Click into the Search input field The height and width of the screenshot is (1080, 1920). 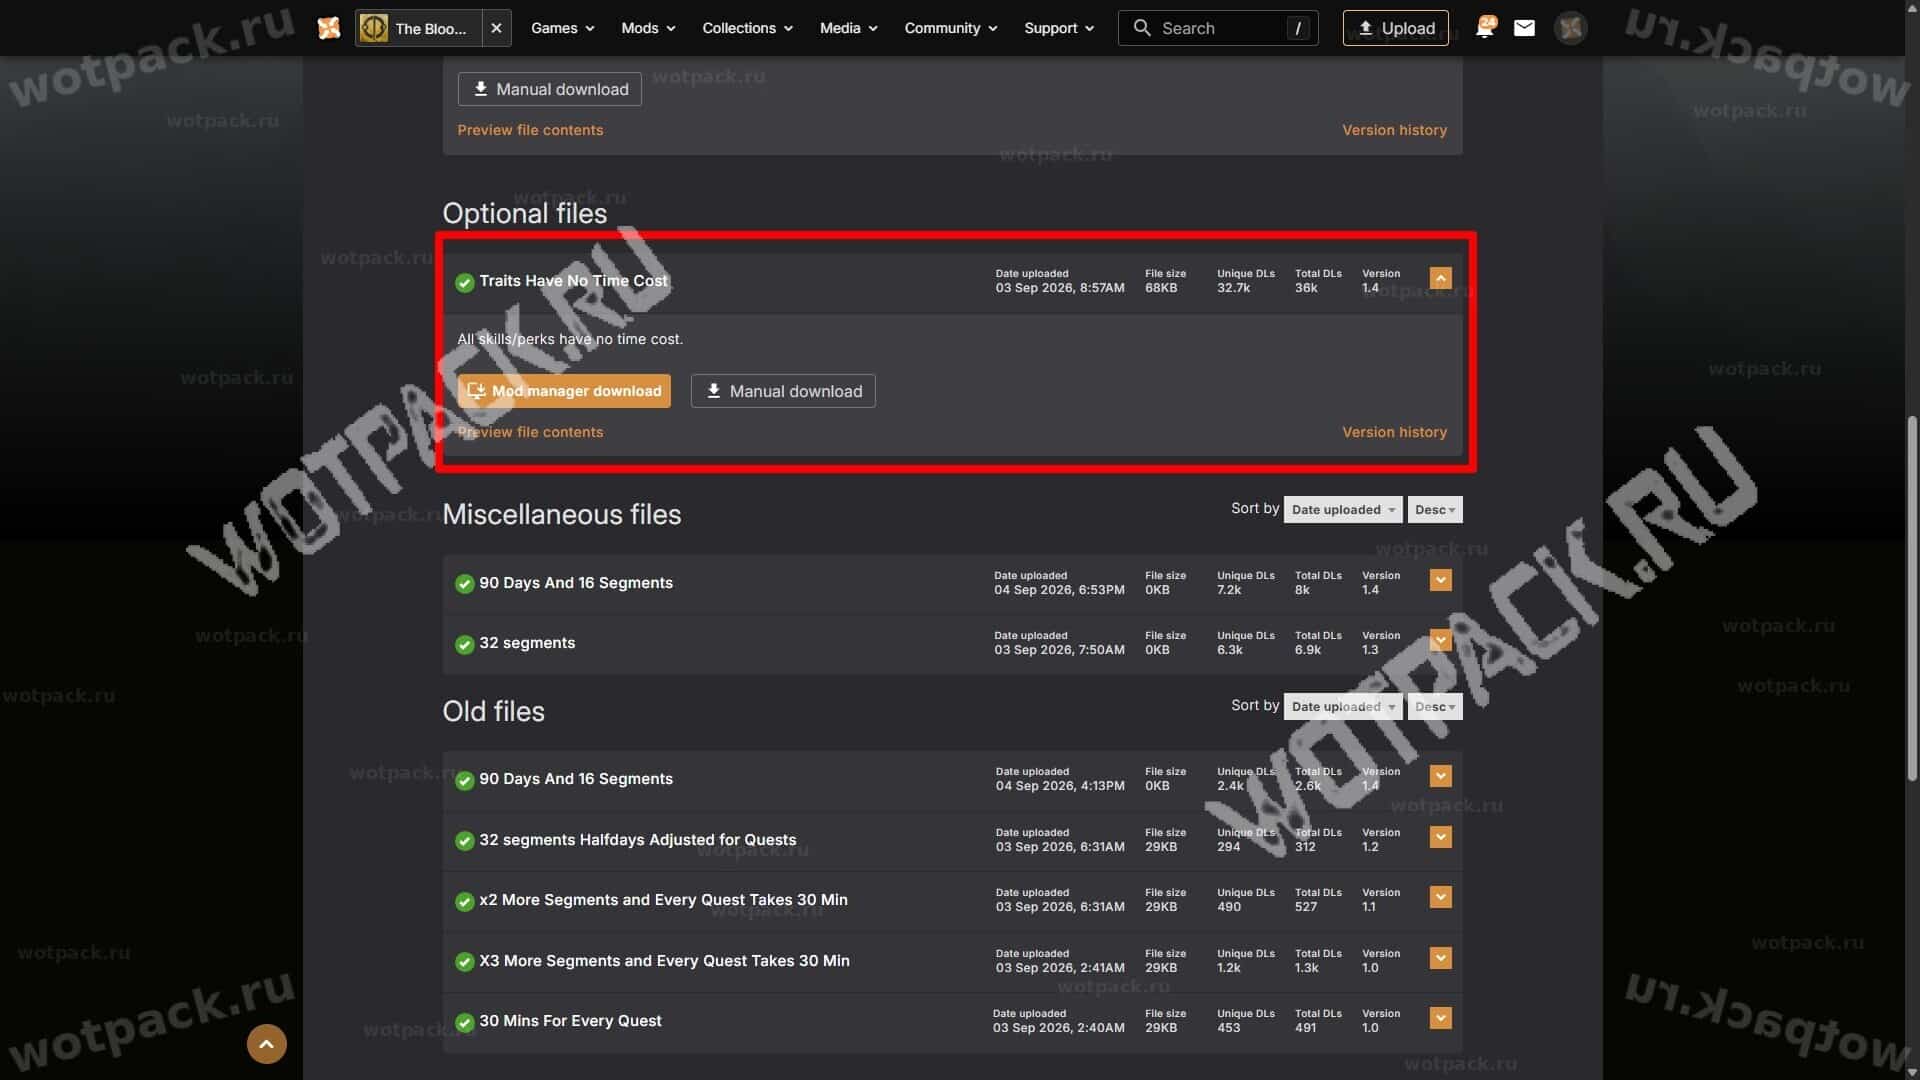pos(1218,28)
